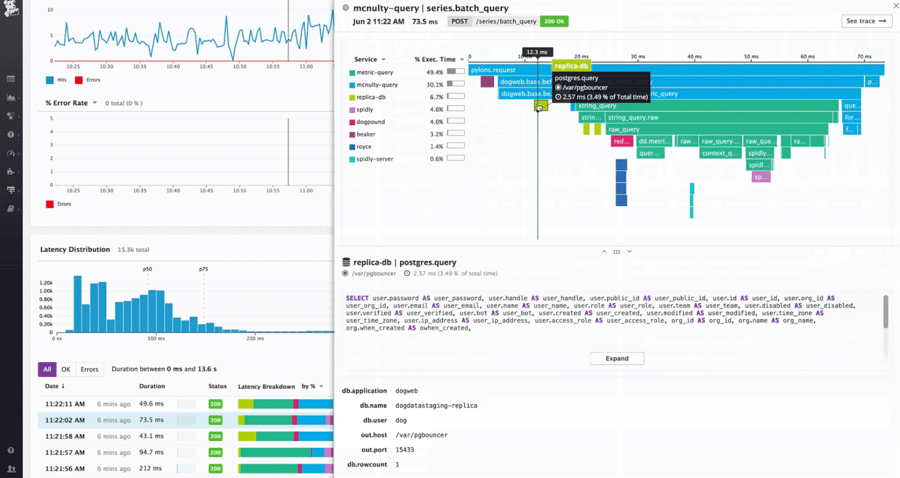Select the replica-db lime color swatch
This screenshot has width=900, height=478.
[352, 98]
